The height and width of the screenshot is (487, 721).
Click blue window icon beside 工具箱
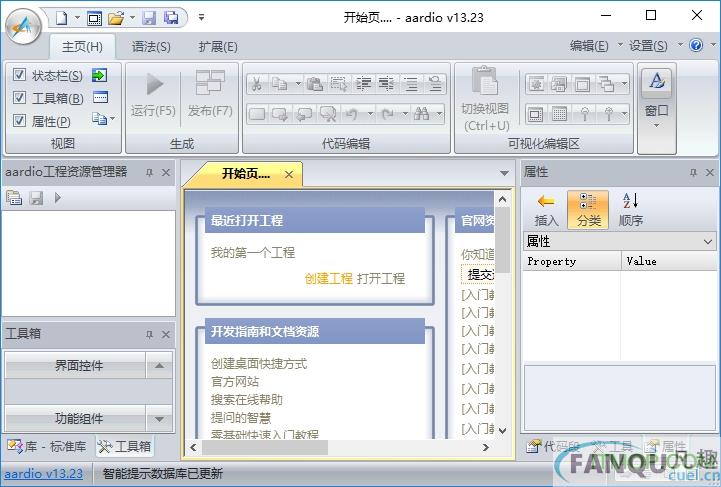(100, 97)
